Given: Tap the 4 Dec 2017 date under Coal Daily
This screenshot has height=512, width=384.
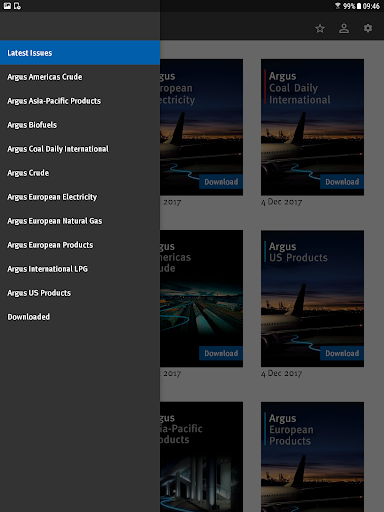Looking at the screenshot, I should (x=282, y=202).
